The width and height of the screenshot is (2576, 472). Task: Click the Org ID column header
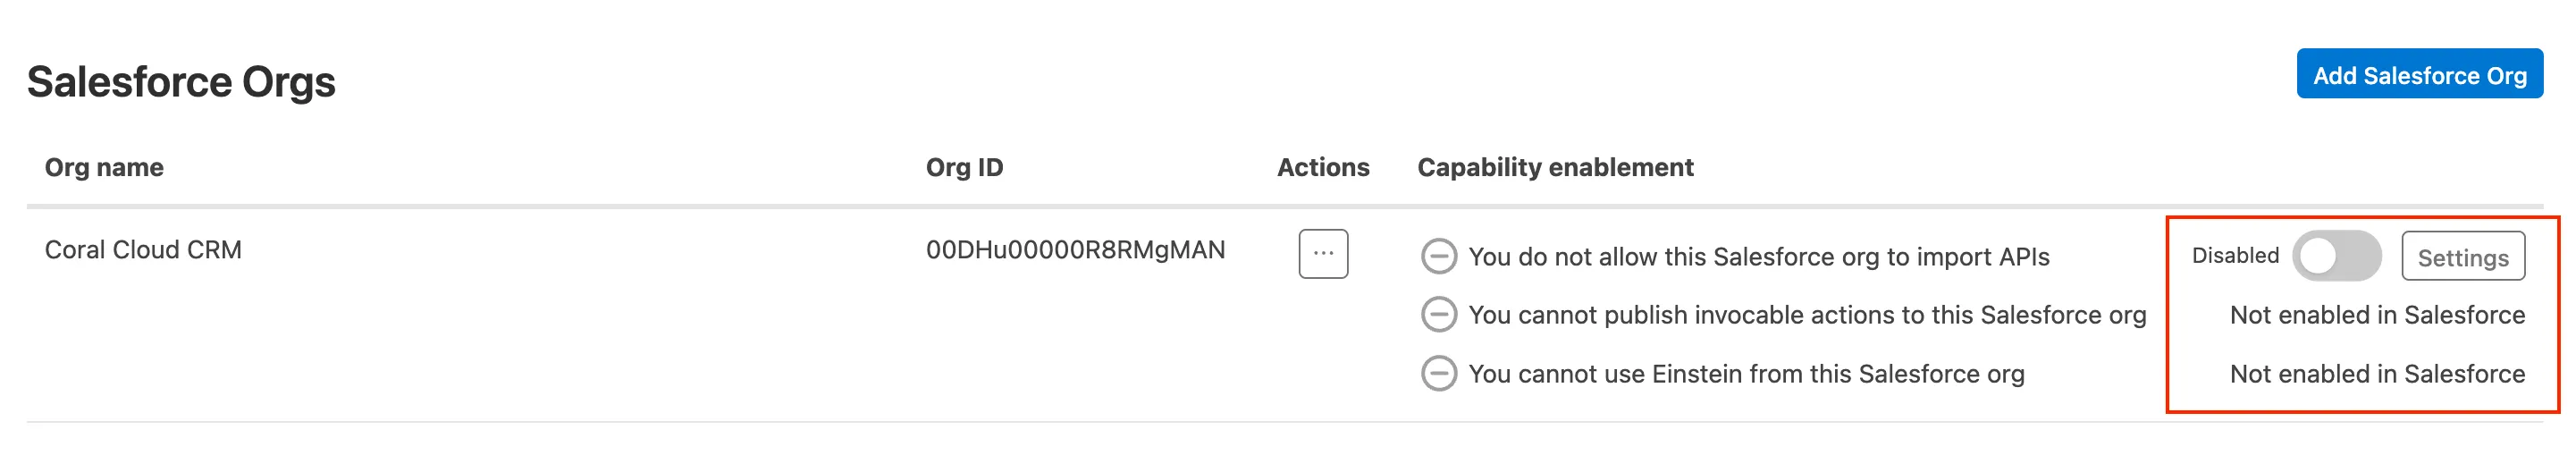pyautogui.click(x=964, y=167)
